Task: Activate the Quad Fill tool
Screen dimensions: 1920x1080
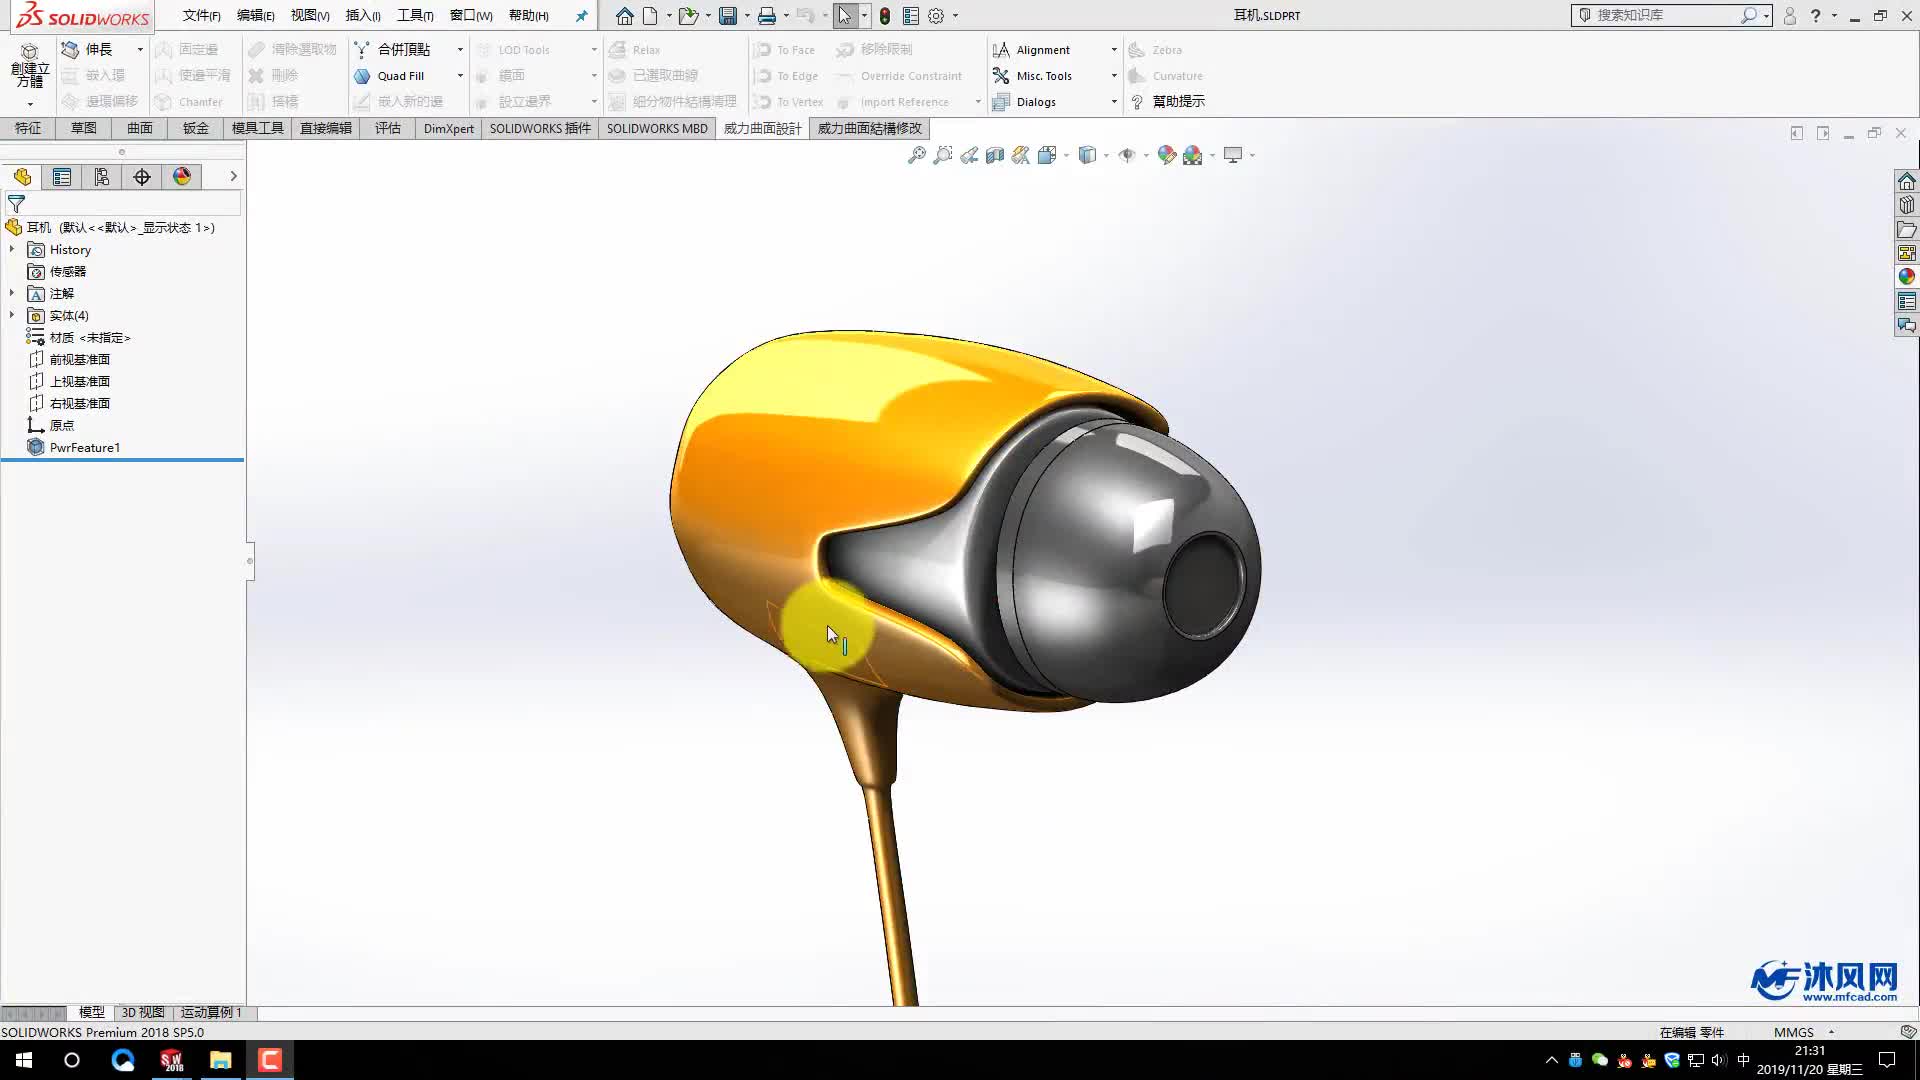Action: pos(390,76)
